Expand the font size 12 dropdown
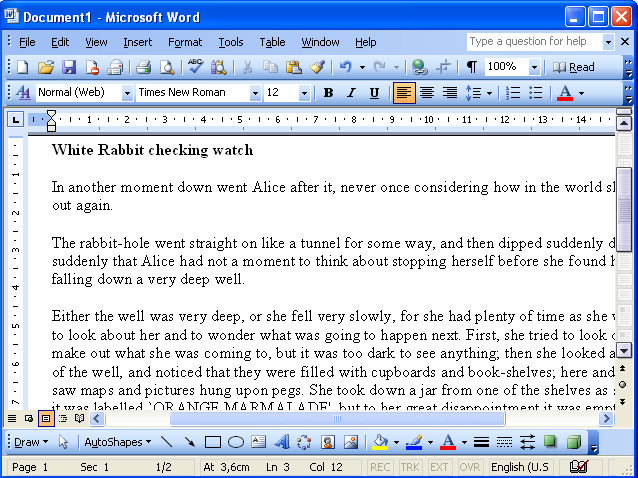This screenshot has width=638, height=478. coord(304,93)
